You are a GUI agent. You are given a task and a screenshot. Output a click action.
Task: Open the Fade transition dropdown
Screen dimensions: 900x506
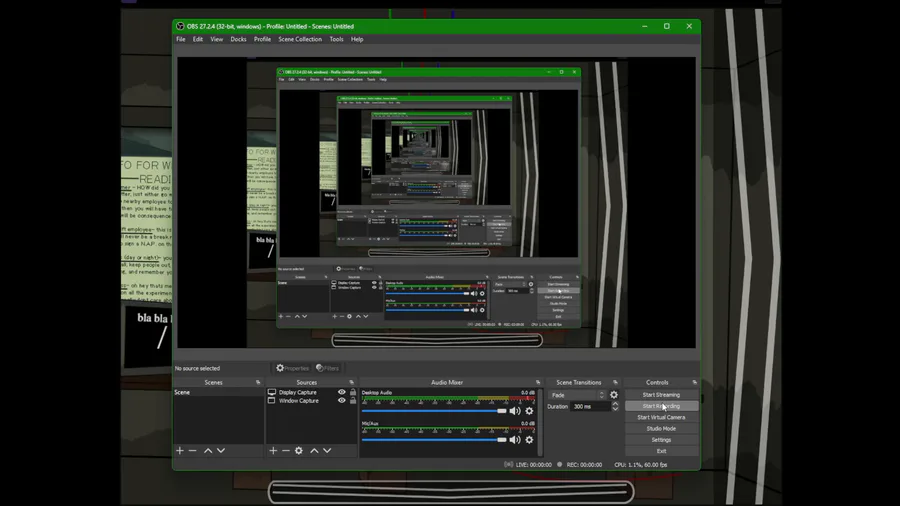pos(577,395)
